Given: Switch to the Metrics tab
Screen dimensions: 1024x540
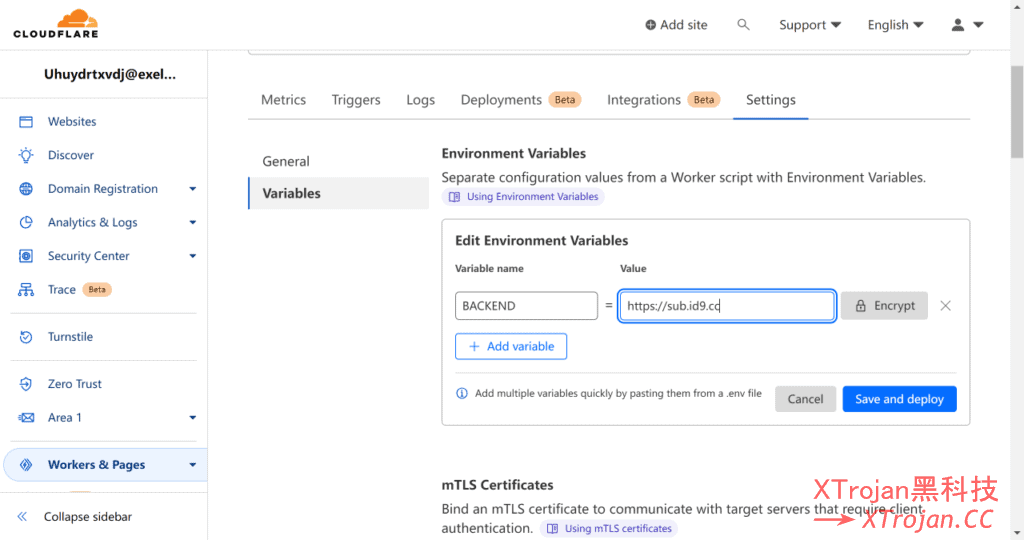Looking at the screenshot, I should [x=283, y=100].
